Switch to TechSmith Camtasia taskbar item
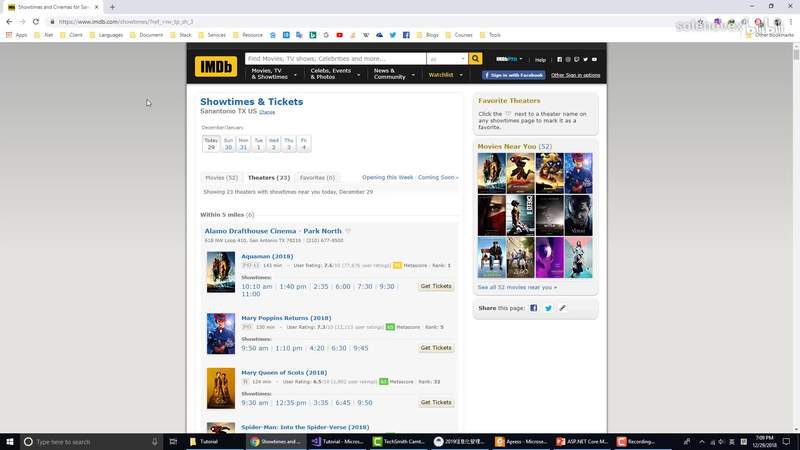 click(399, 442)
